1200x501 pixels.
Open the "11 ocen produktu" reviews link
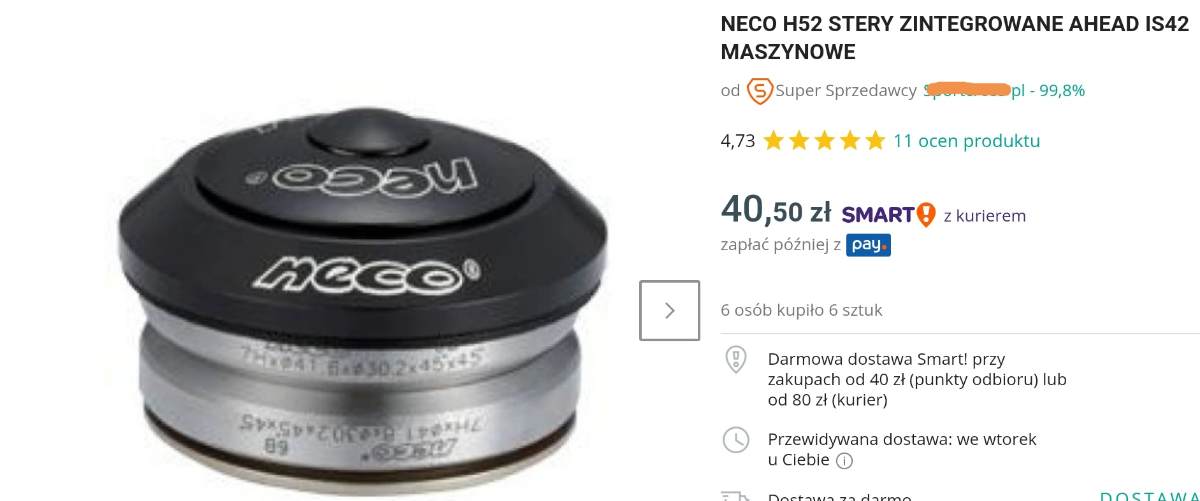[966, 141]
